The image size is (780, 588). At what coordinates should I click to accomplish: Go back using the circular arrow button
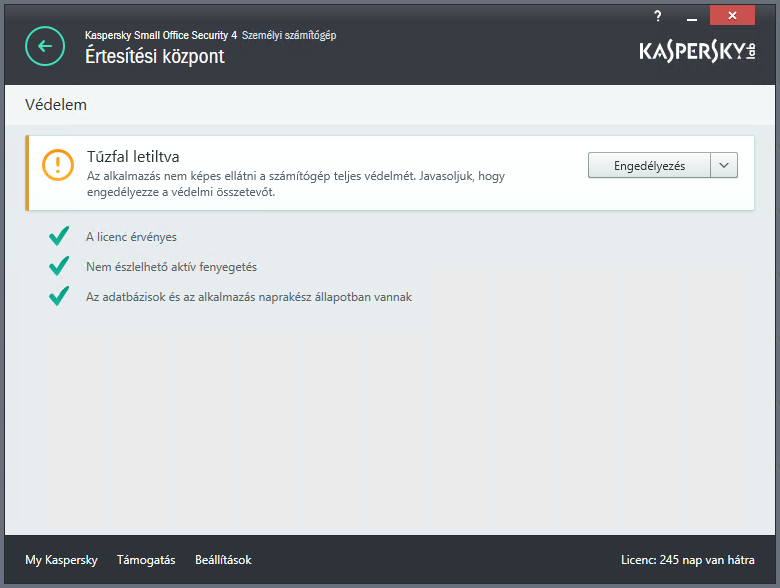coord(45,46)
